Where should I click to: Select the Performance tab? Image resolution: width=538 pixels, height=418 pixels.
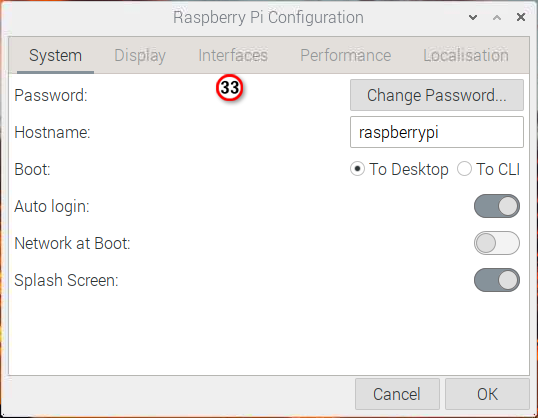point(346,56)
